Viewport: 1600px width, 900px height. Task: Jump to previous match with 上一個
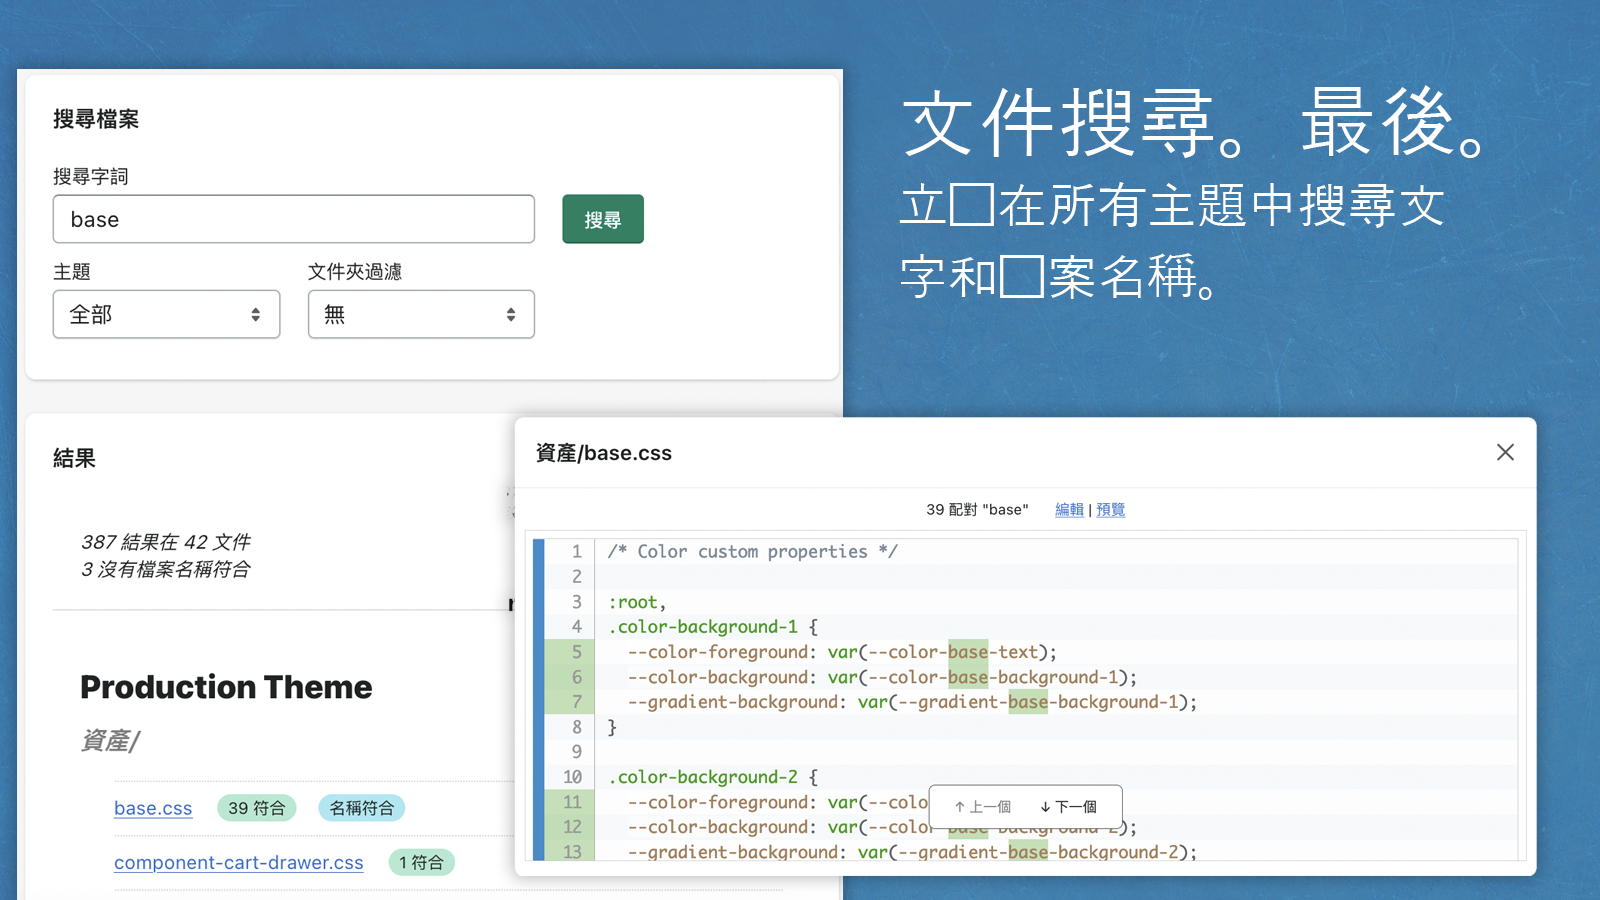coord(983,807)
